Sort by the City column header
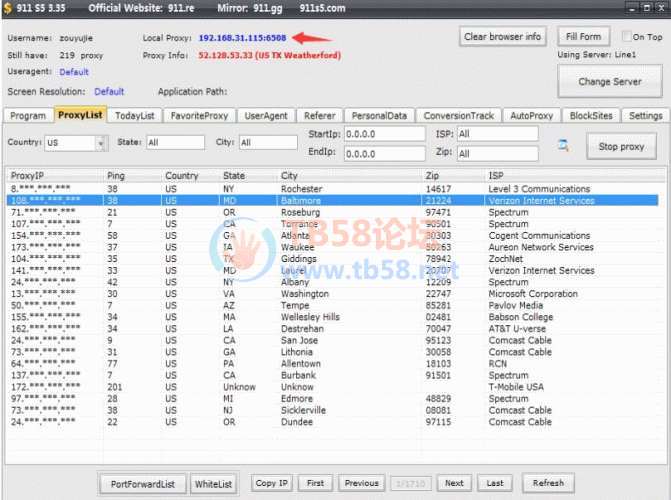 click(289, 176)
